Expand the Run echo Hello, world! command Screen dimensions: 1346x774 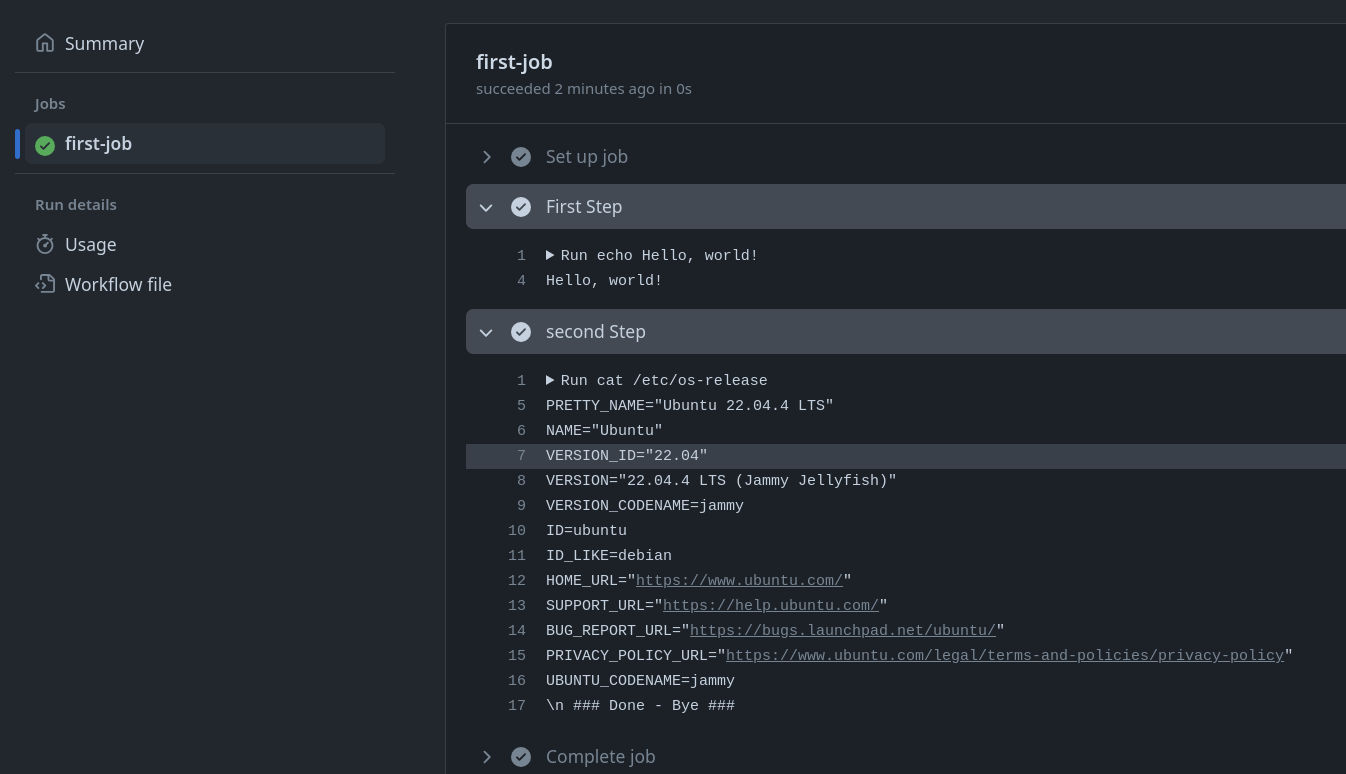[x=550, y=256]
